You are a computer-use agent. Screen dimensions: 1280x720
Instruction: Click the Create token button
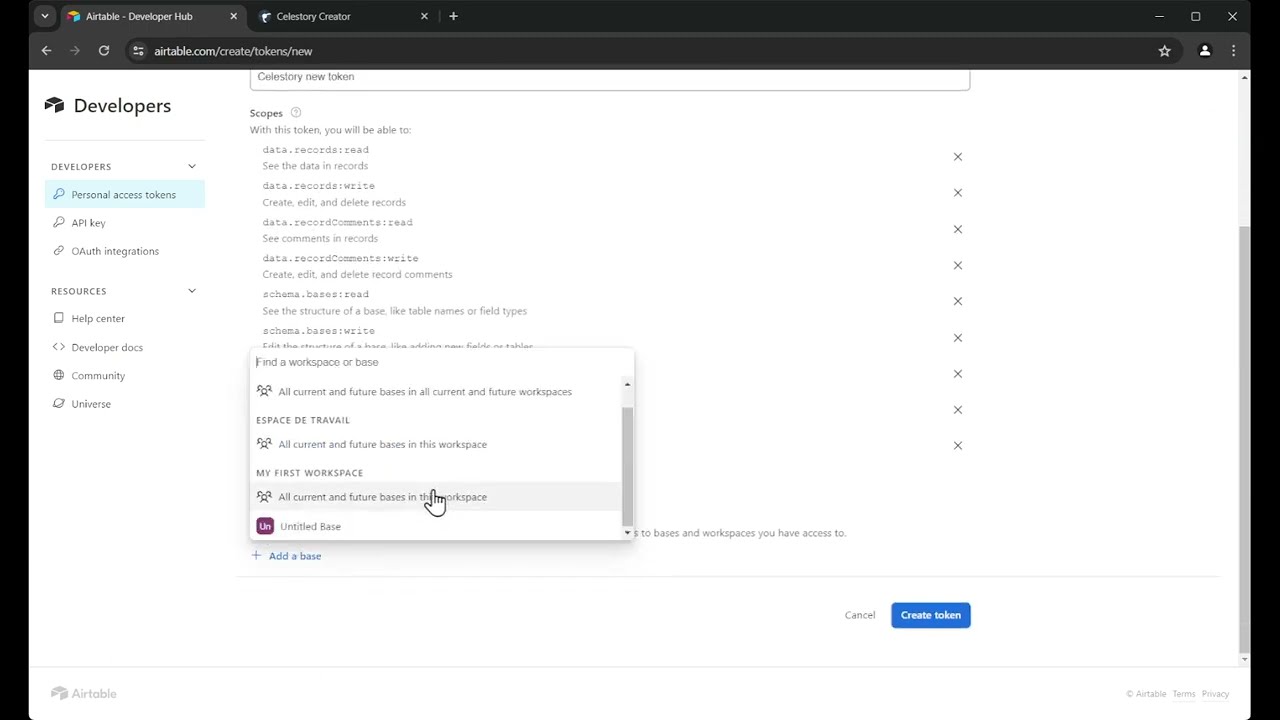(x=930, y=615)
